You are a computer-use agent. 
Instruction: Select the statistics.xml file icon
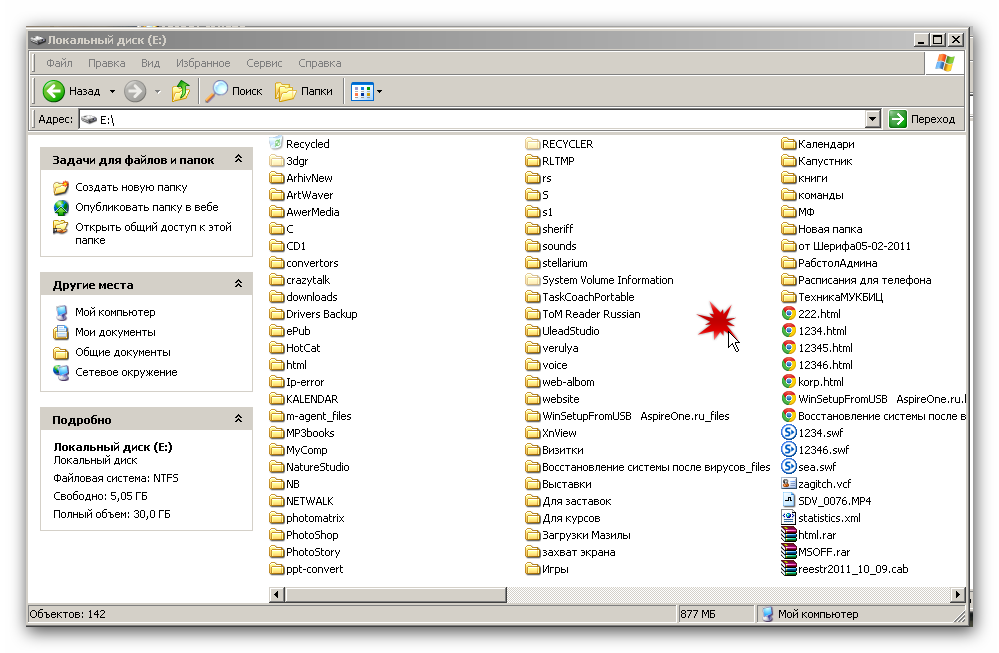[x=789, y=518]
